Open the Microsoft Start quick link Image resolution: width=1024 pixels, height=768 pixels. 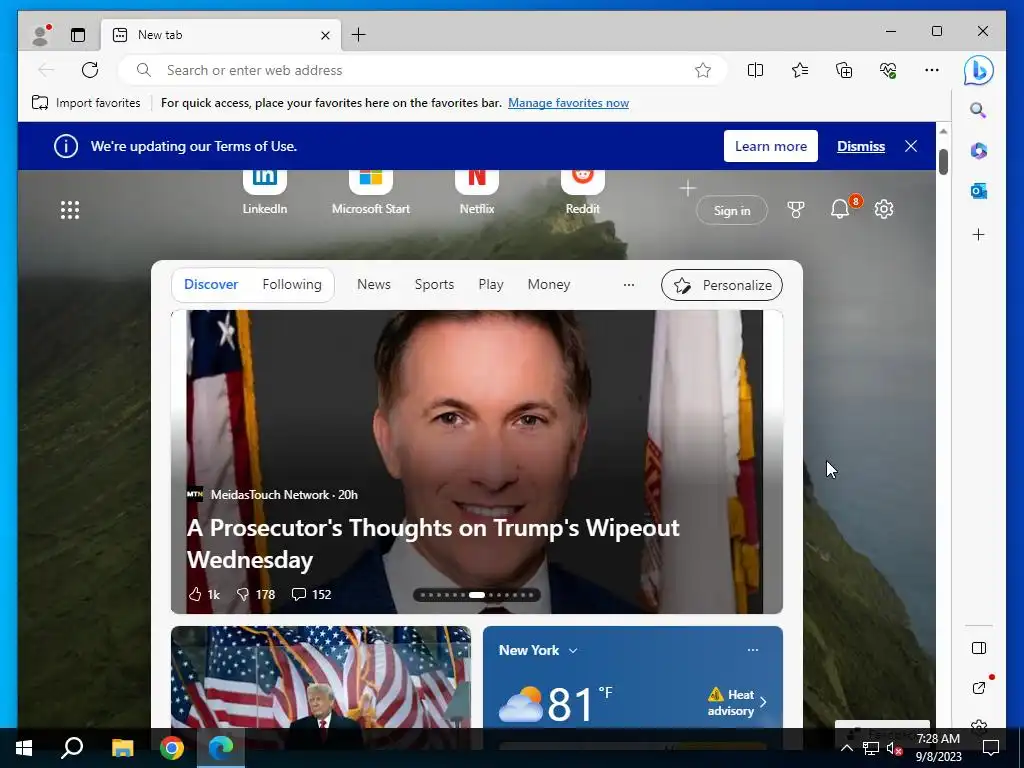[370, 193]
